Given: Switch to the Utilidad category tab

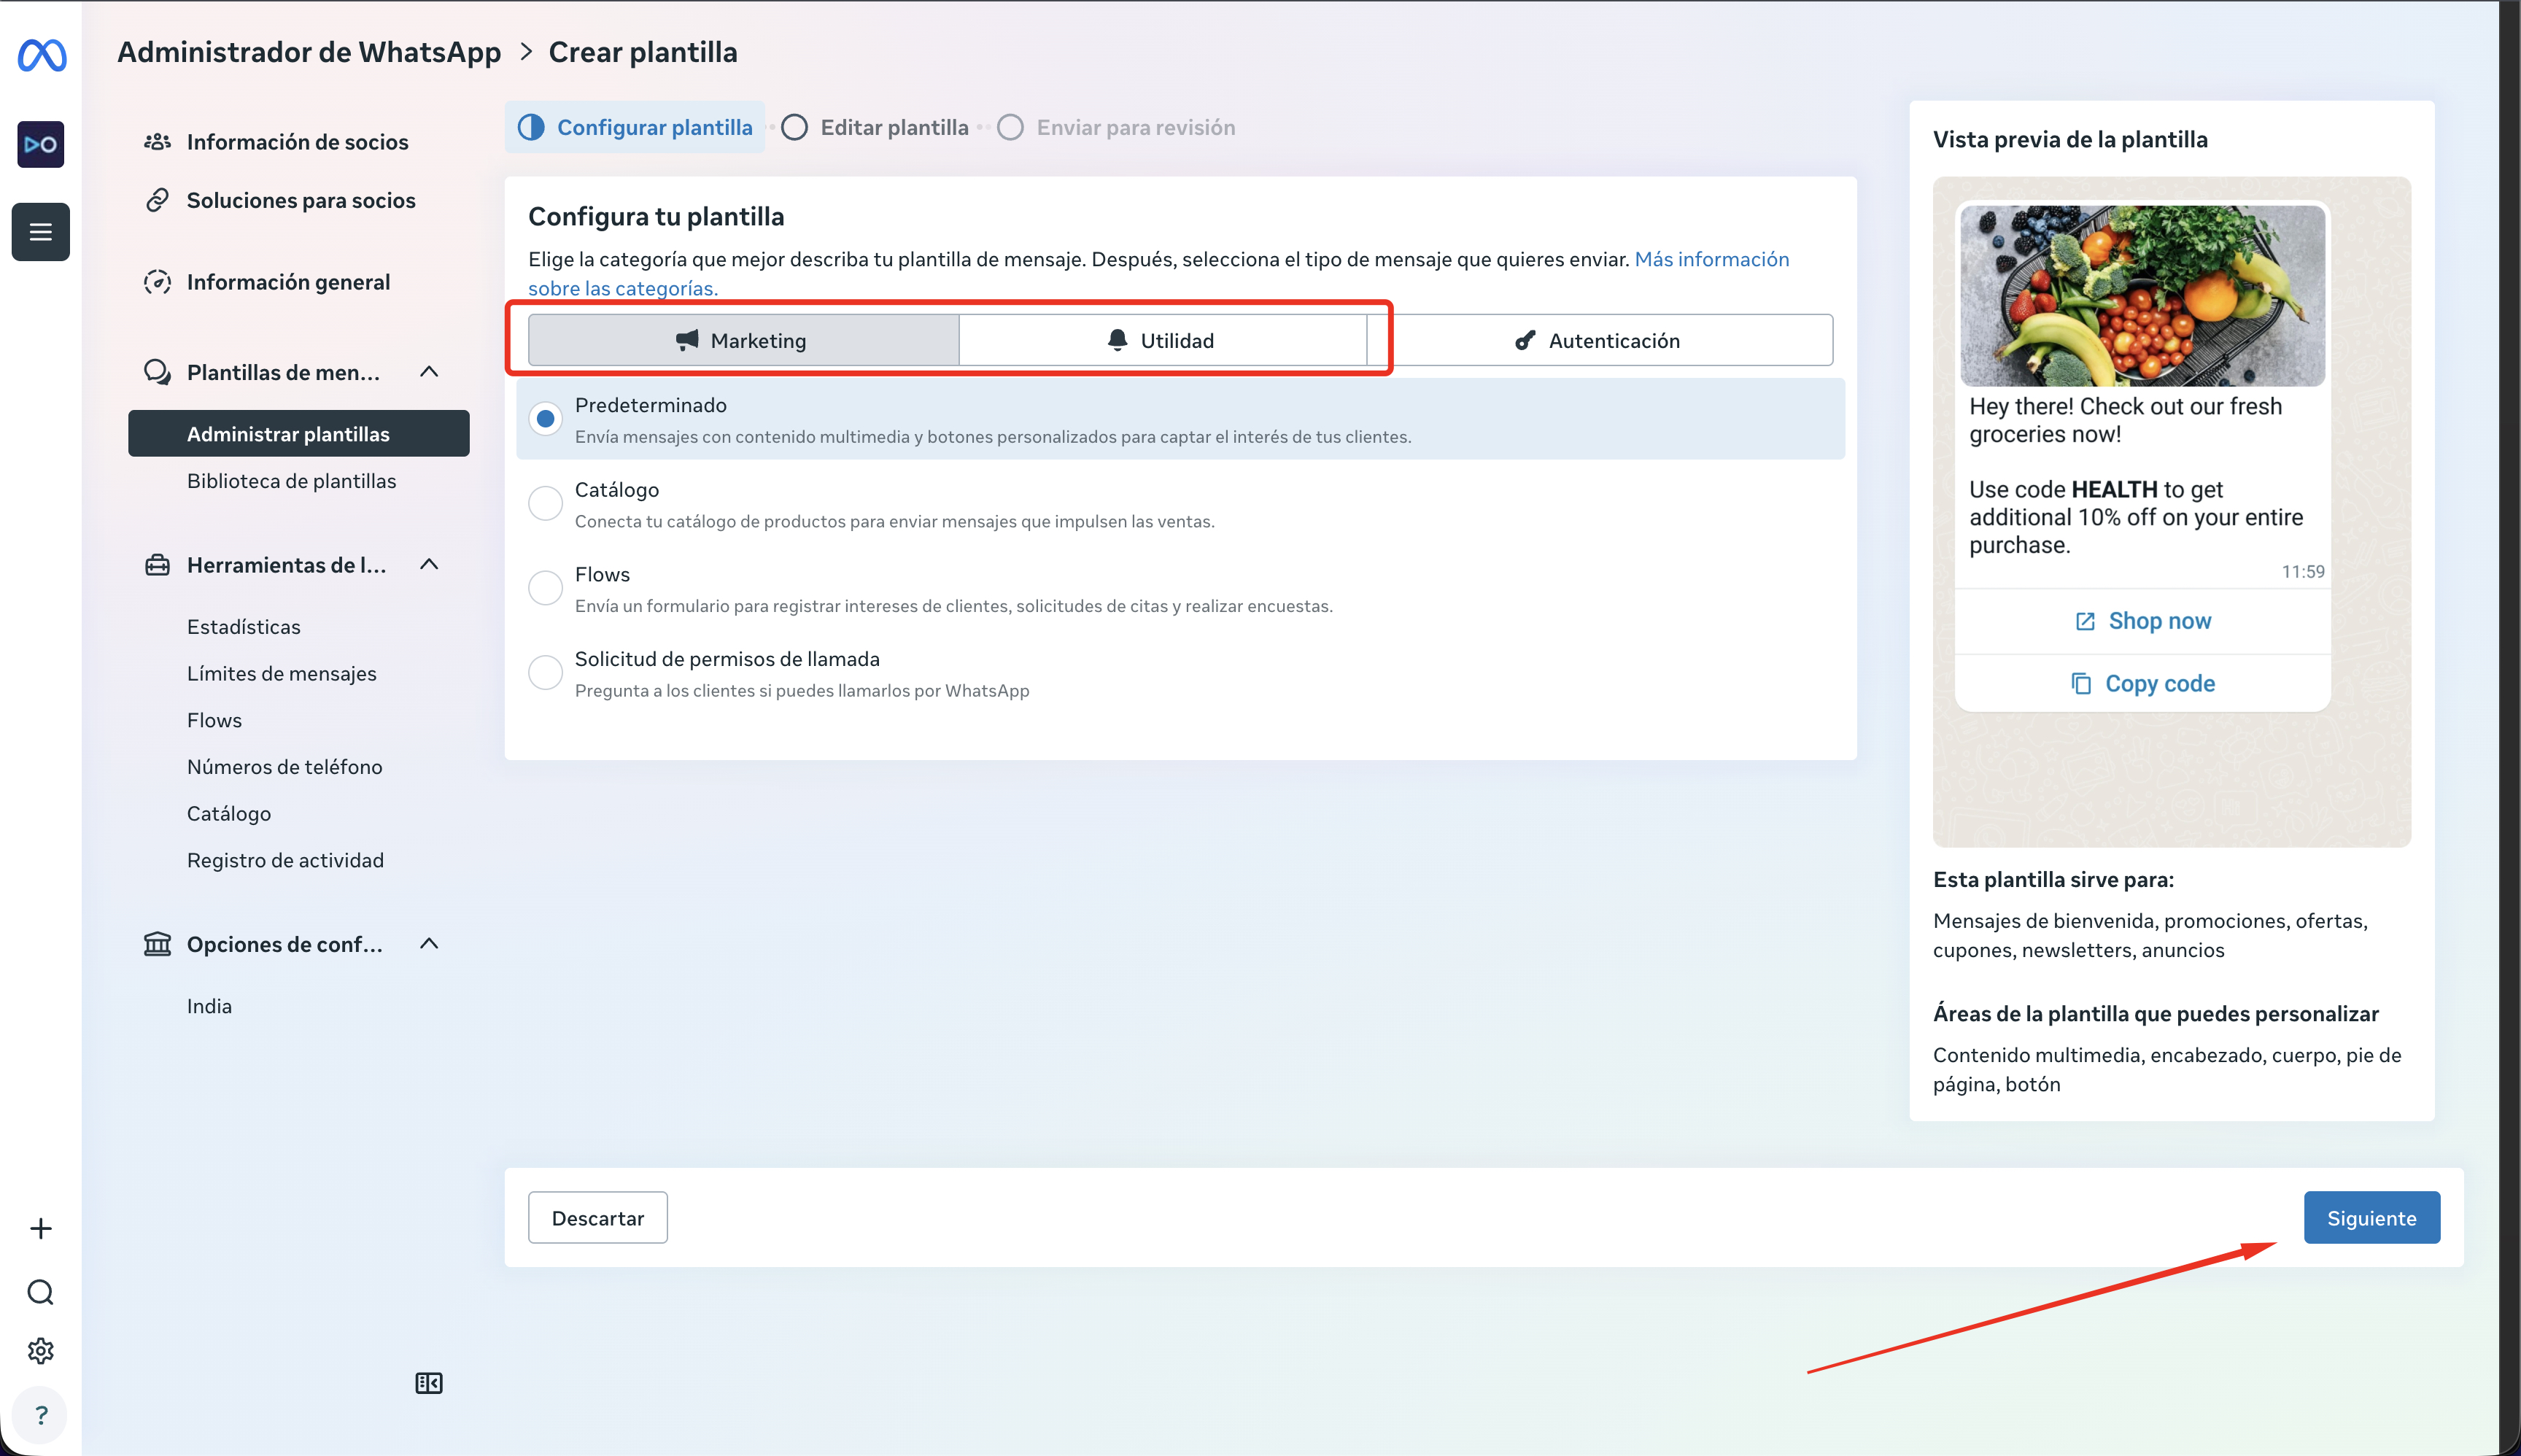Looking at the screenshot, I should (x=1162, y=340).
